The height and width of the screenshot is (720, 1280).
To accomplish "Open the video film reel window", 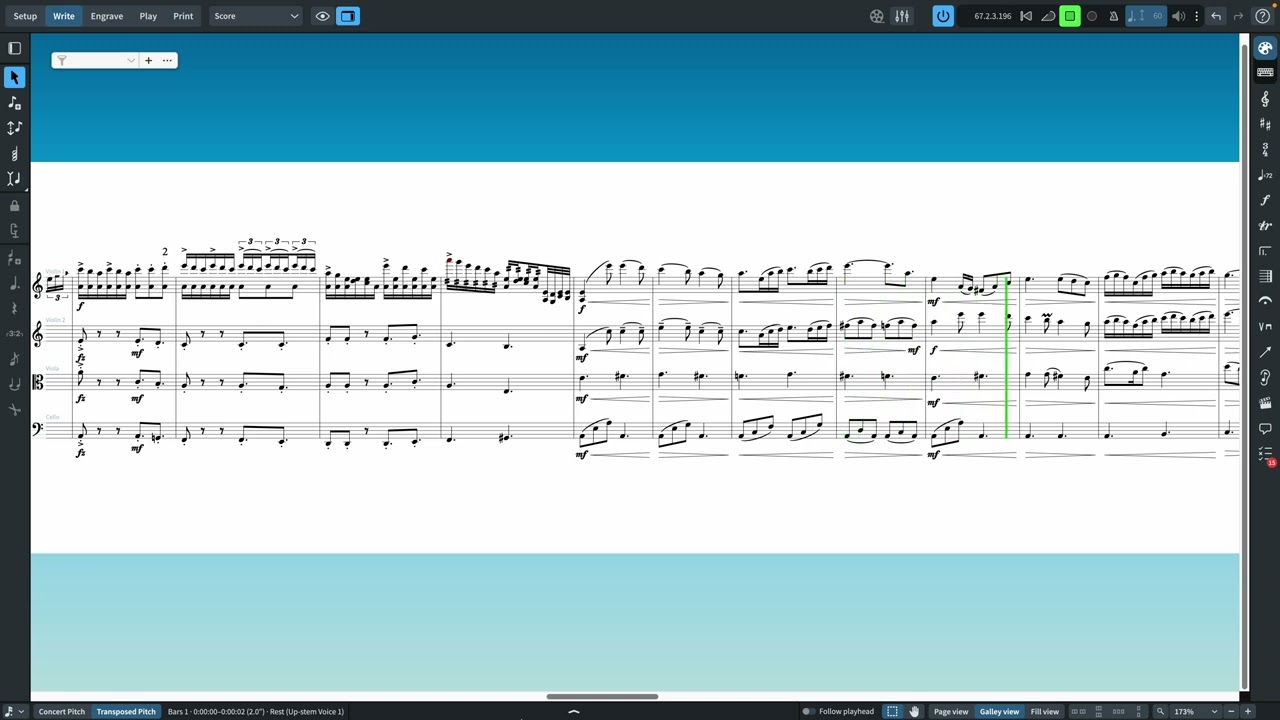I will (x=877, y=16).
